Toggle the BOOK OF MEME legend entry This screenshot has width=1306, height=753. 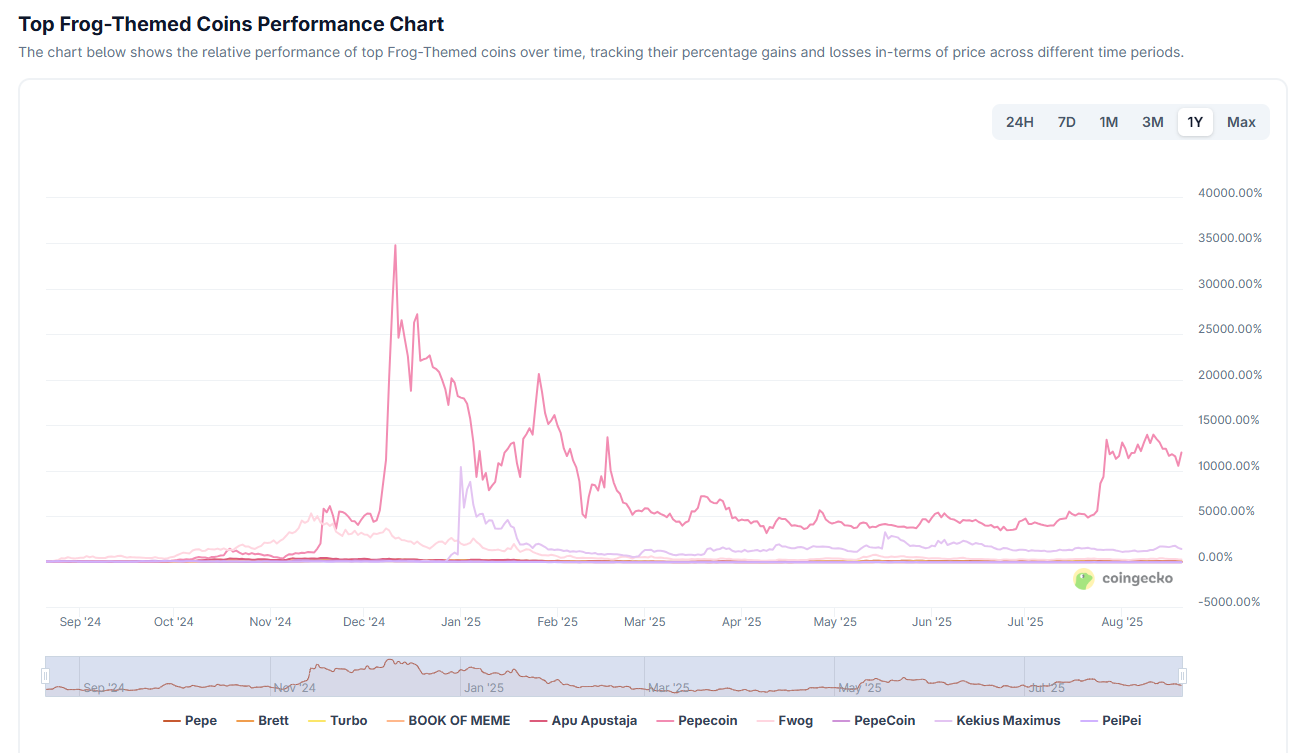(x=447, y=720)
